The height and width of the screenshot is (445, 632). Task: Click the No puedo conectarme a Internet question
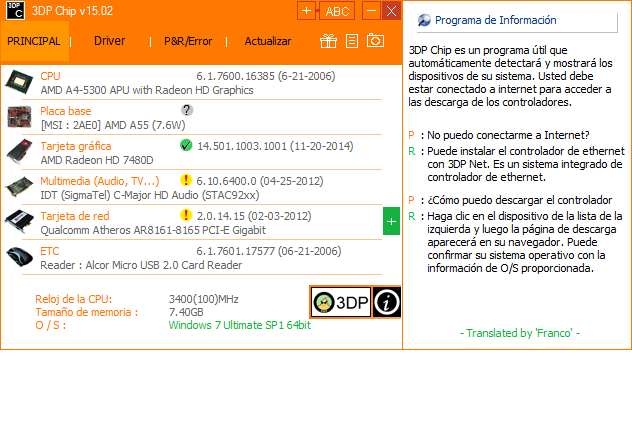tap(508, 135)
